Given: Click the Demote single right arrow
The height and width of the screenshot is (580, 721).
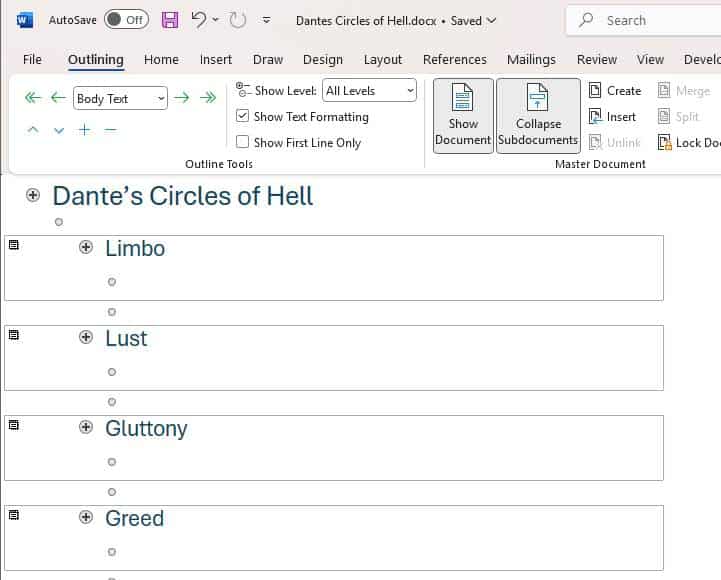Looking at the screenshot, I should (x=182, y=98).
